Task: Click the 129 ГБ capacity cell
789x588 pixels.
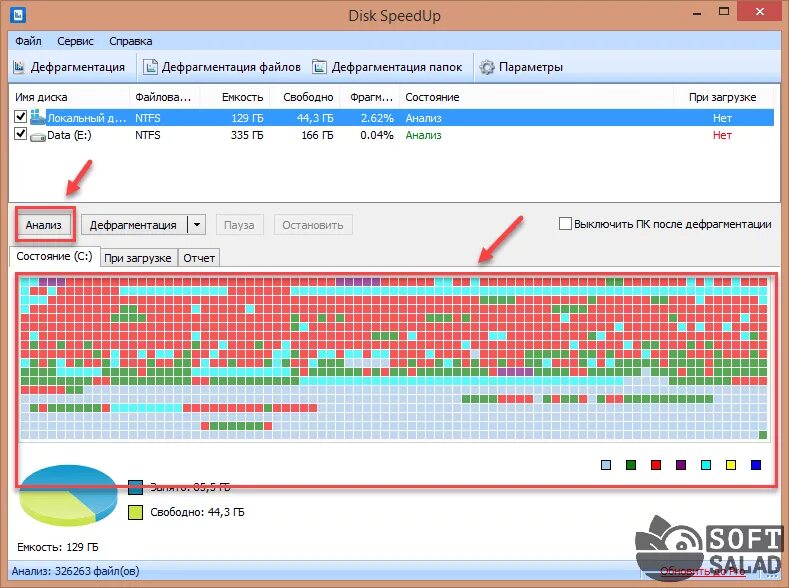Action: click(247, 118)
